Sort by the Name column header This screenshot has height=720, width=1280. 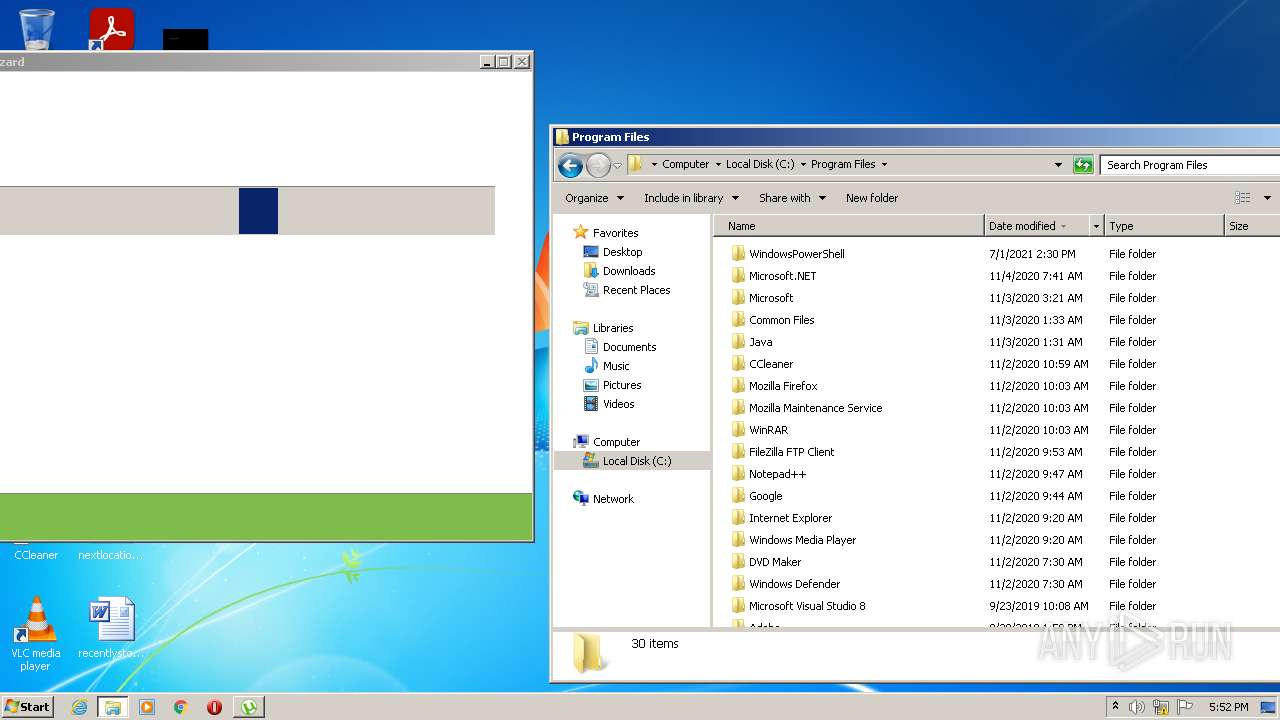(849, 226)
